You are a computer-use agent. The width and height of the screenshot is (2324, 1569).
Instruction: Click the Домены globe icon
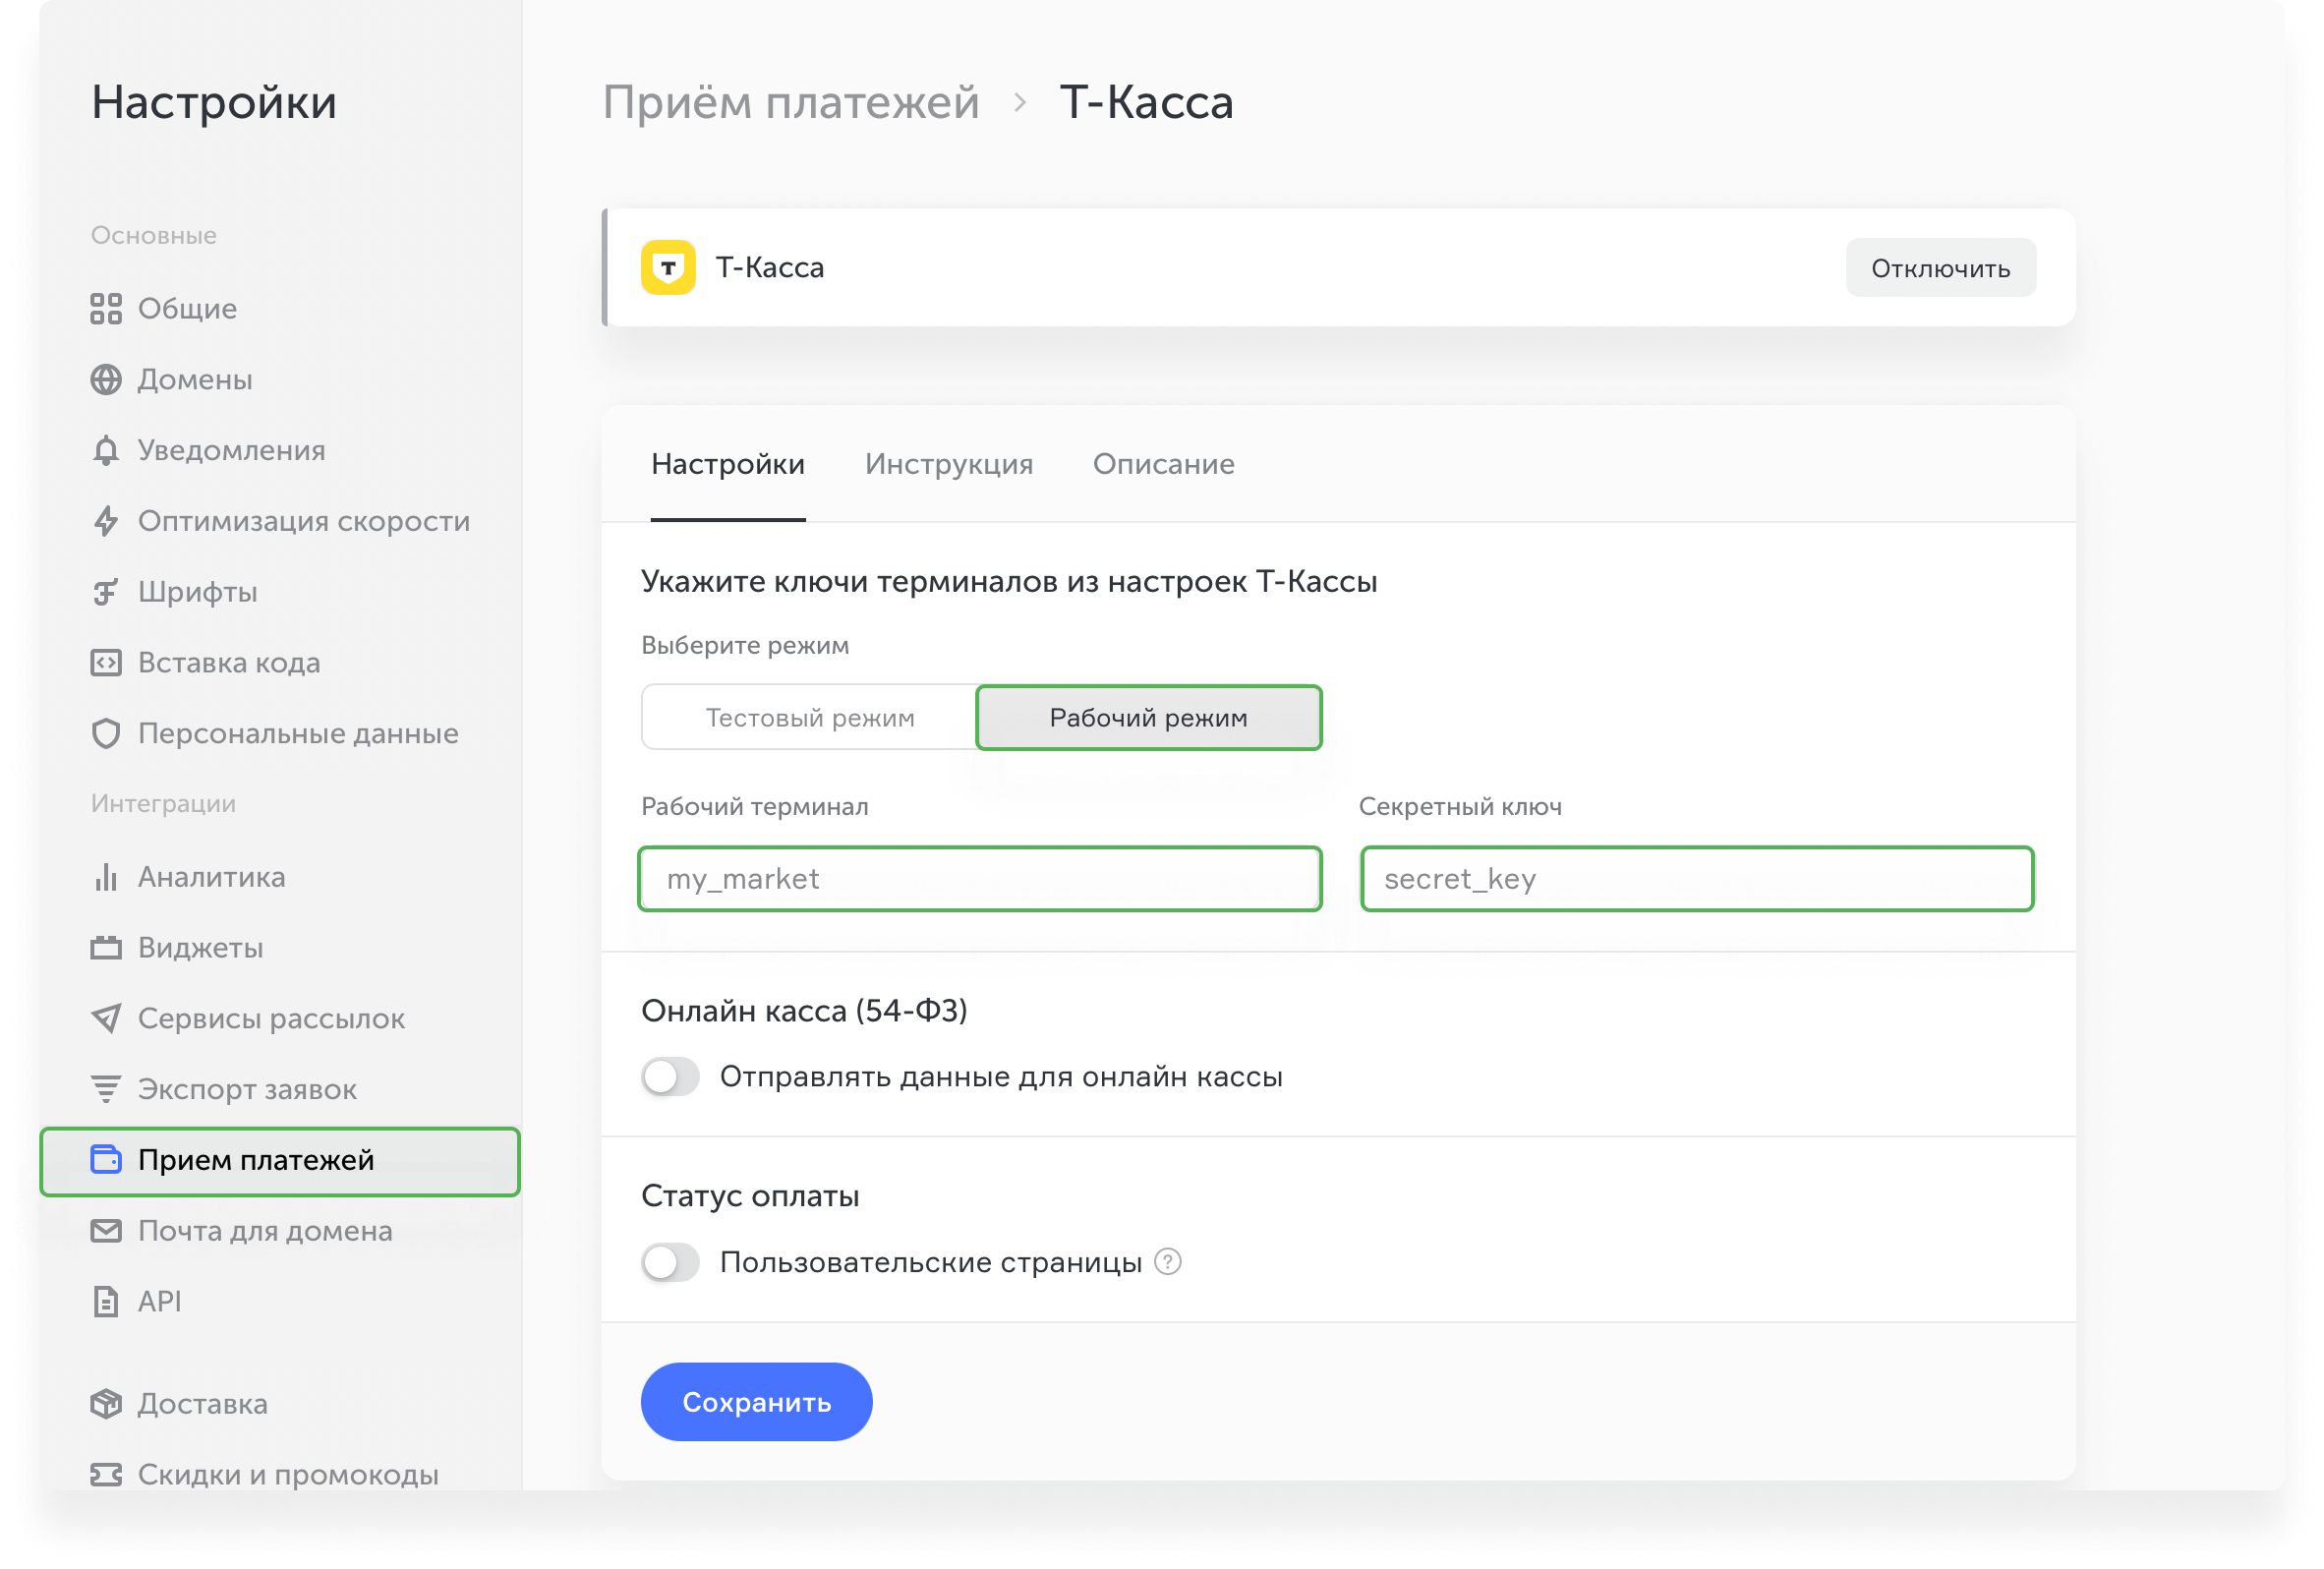[106, 380]
